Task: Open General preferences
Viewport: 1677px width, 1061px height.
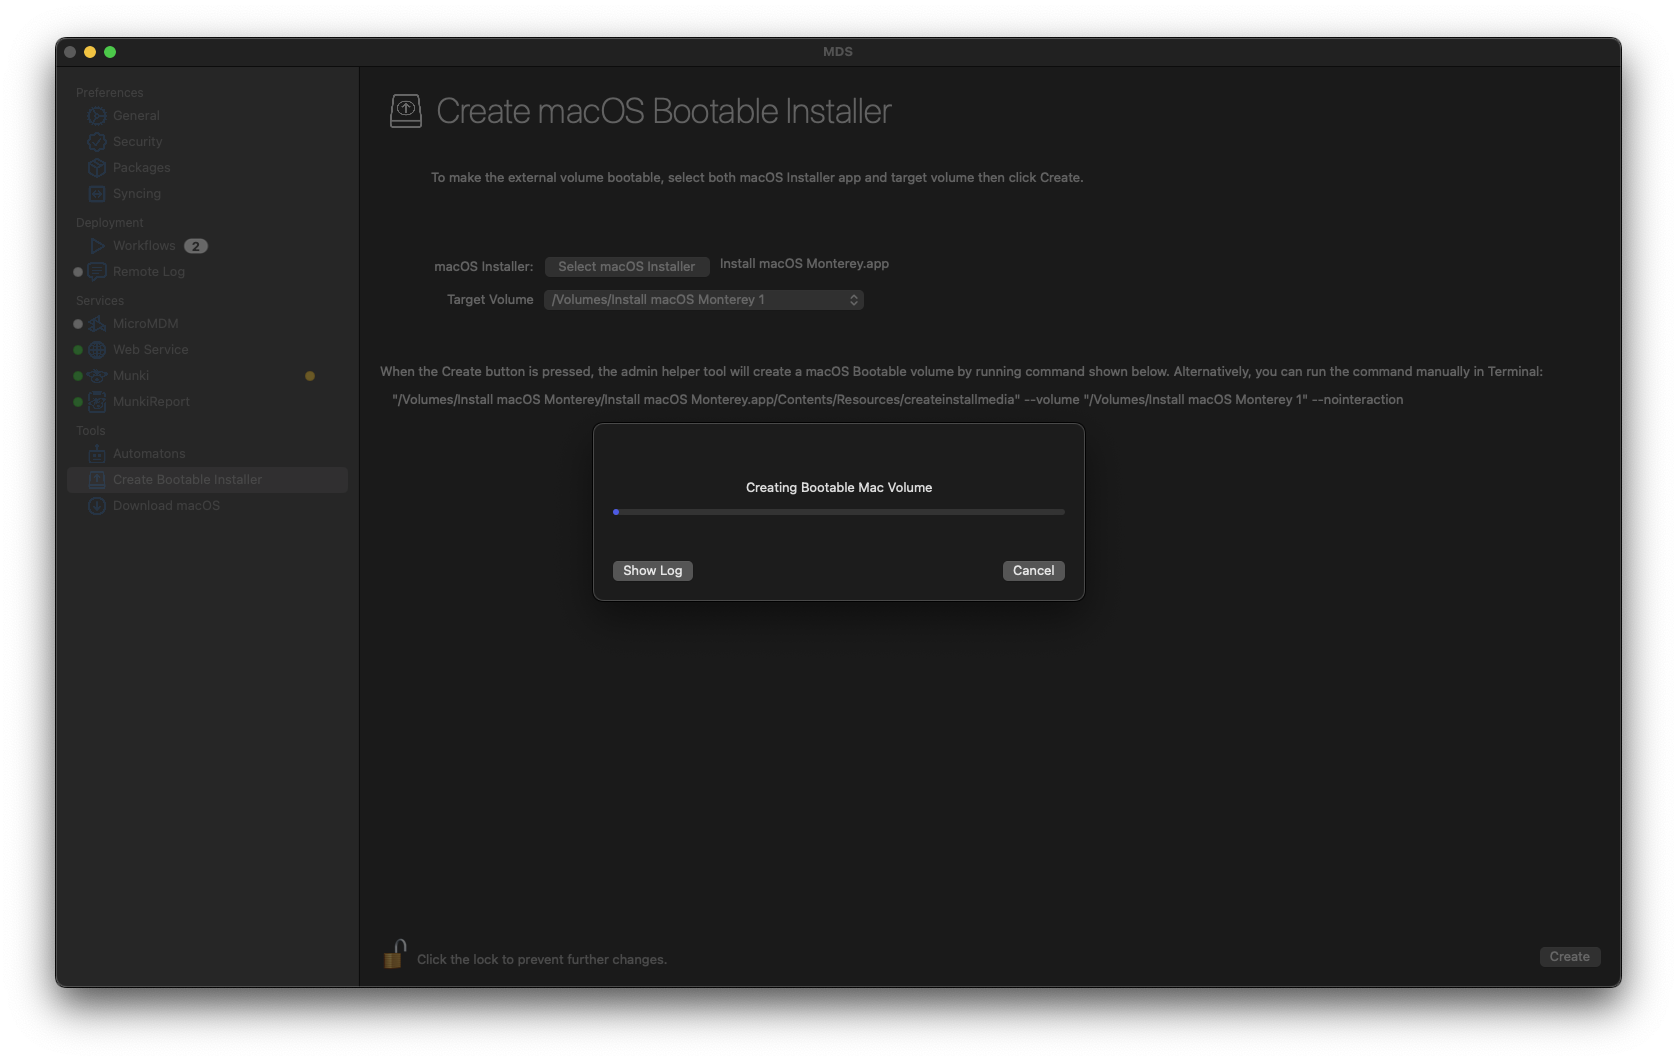Action: [x=136, y=116]
